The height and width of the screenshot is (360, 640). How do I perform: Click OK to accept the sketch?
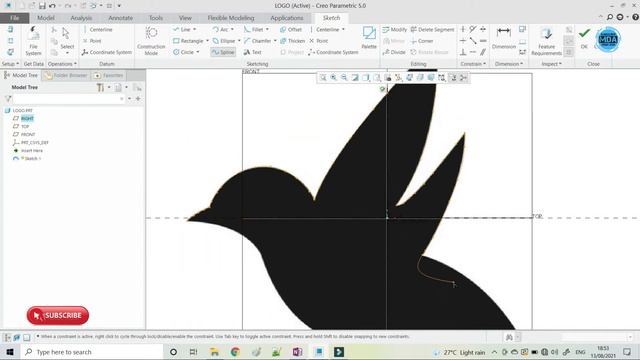coord(584,38)
